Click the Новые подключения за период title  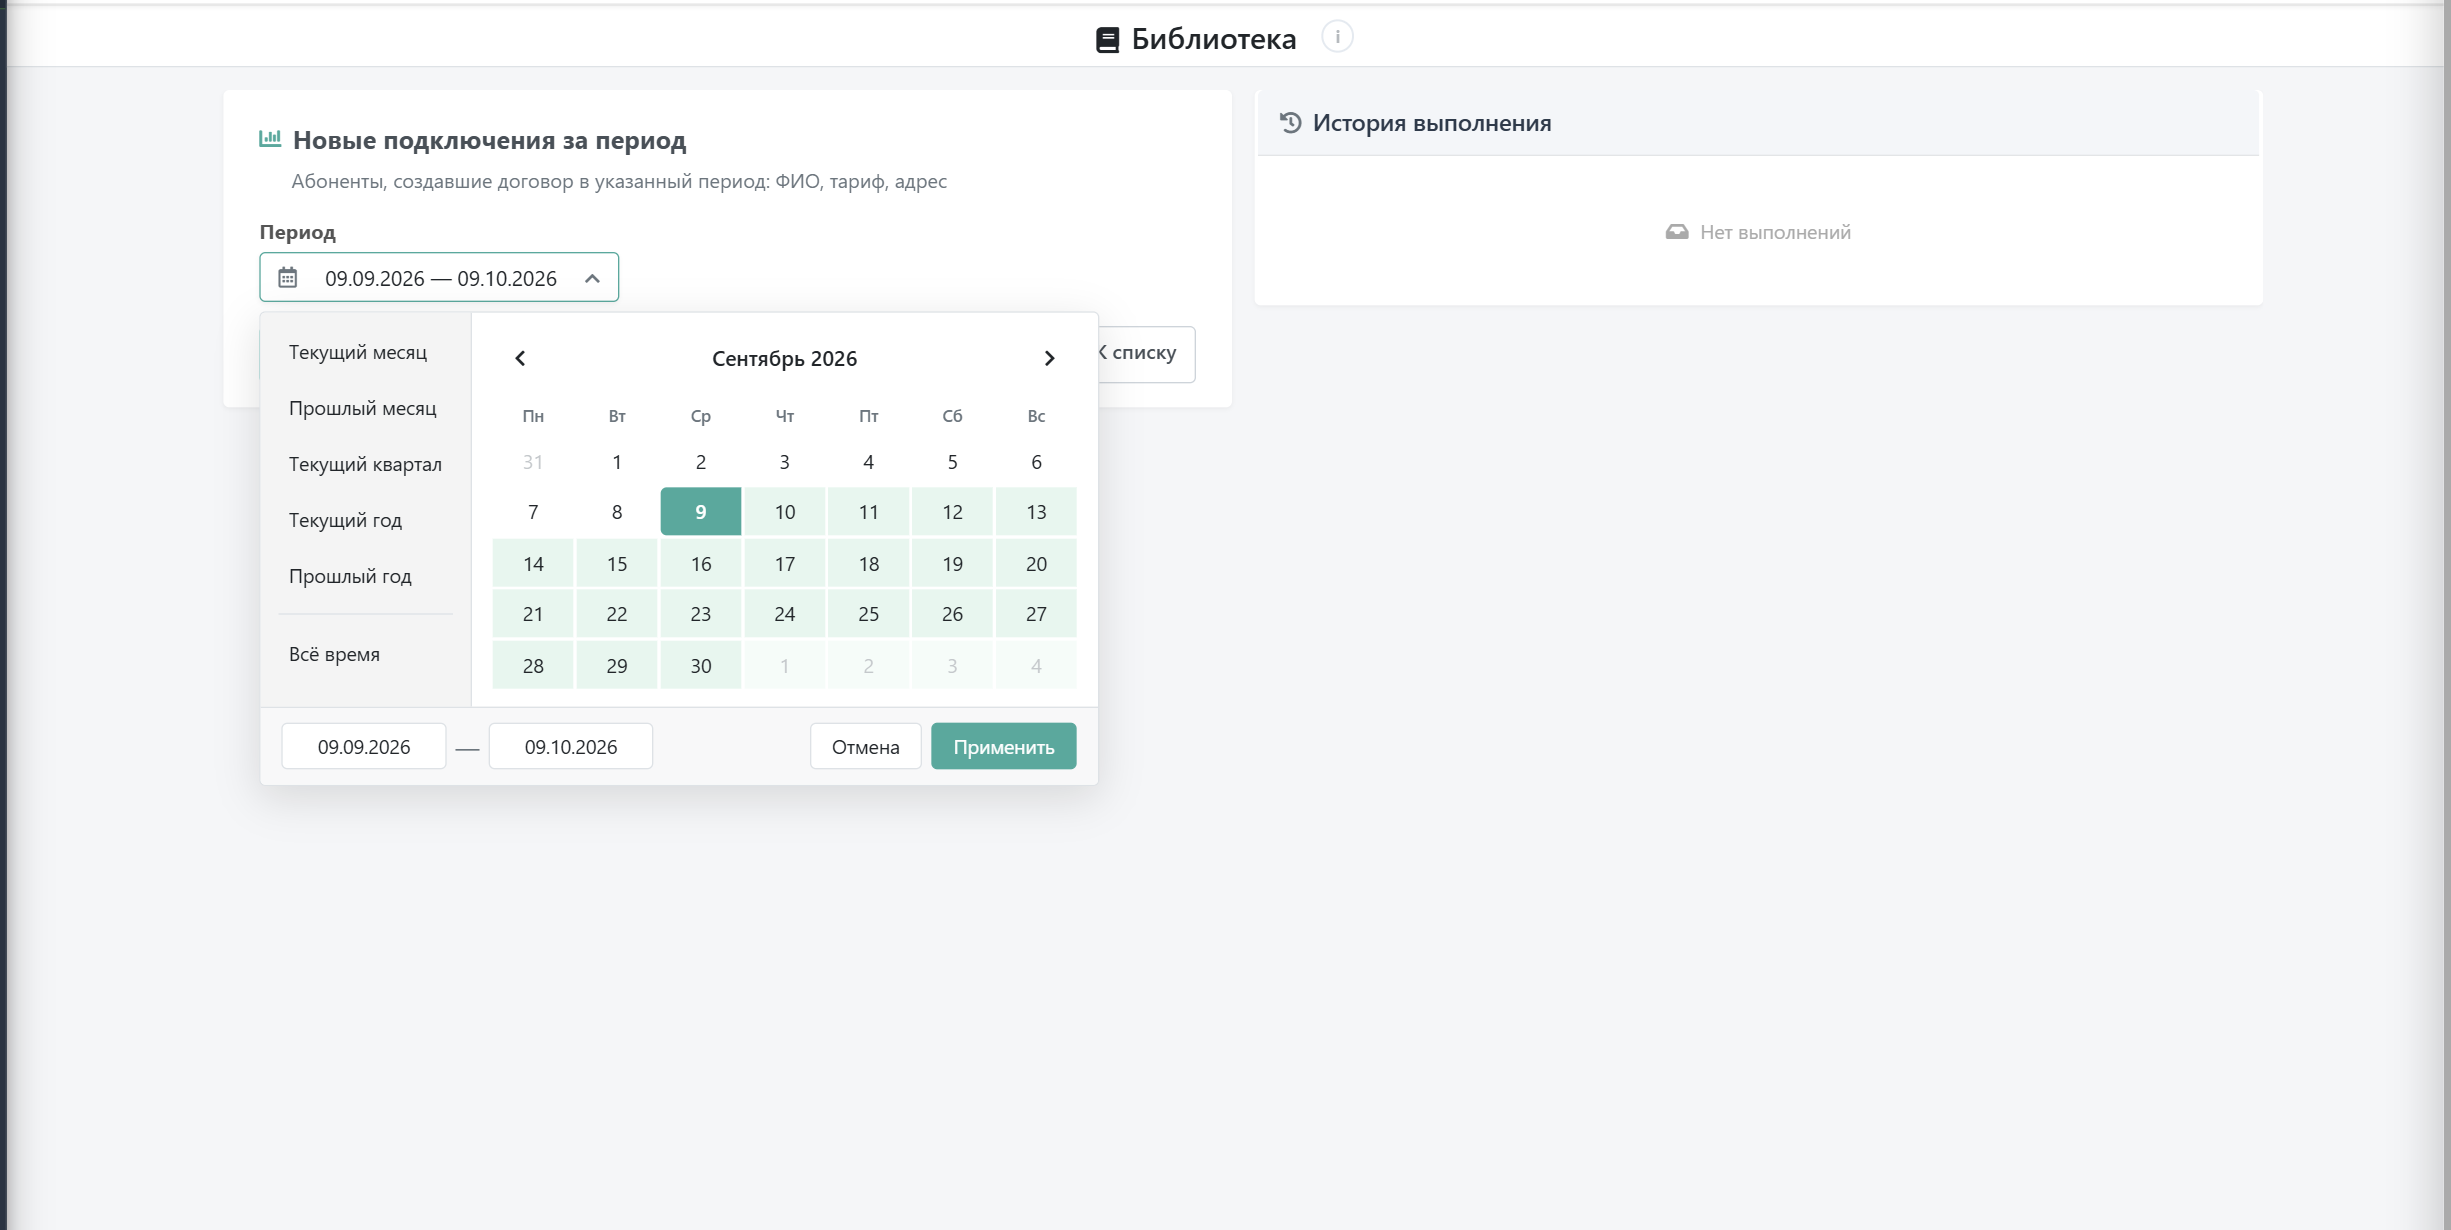(x=489, y=140)
